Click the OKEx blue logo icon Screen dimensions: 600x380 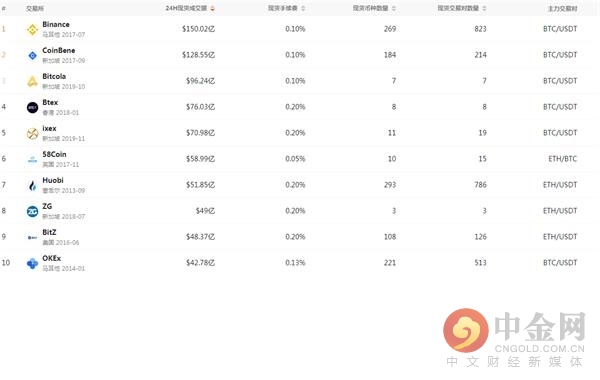[x=32, y=263]
